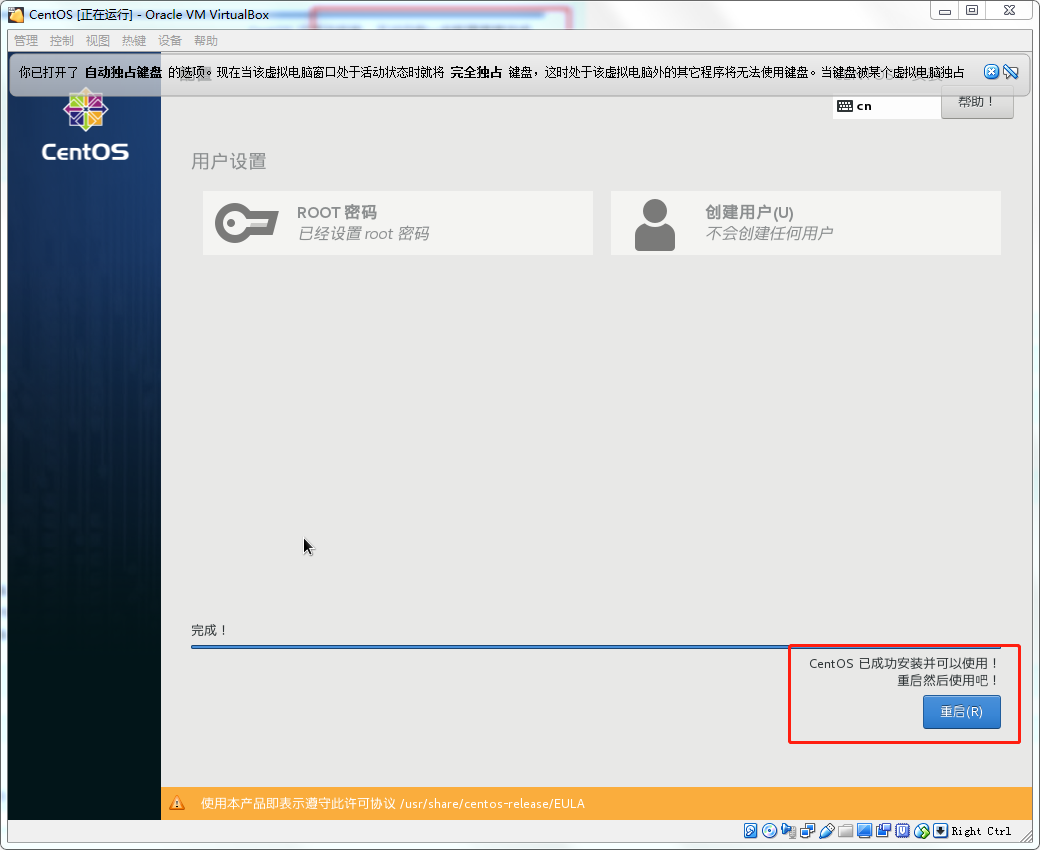Click the mouse integration status icon

coord(921,831)
